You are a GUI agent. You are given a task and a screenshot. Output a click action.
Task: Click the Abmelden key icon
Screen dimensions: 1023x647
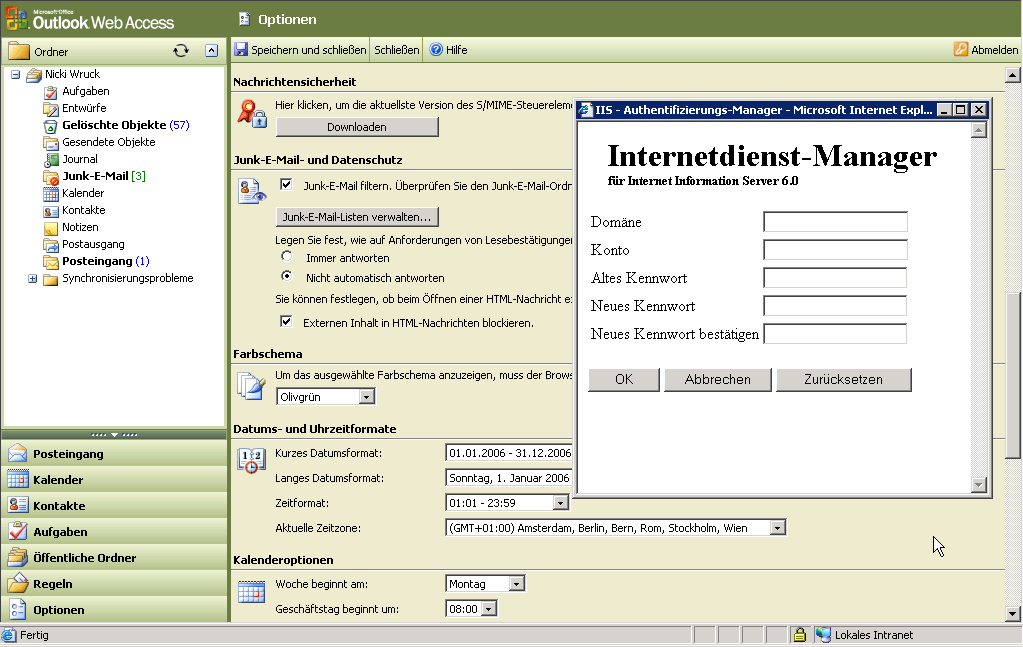click(x=960, y=50)
